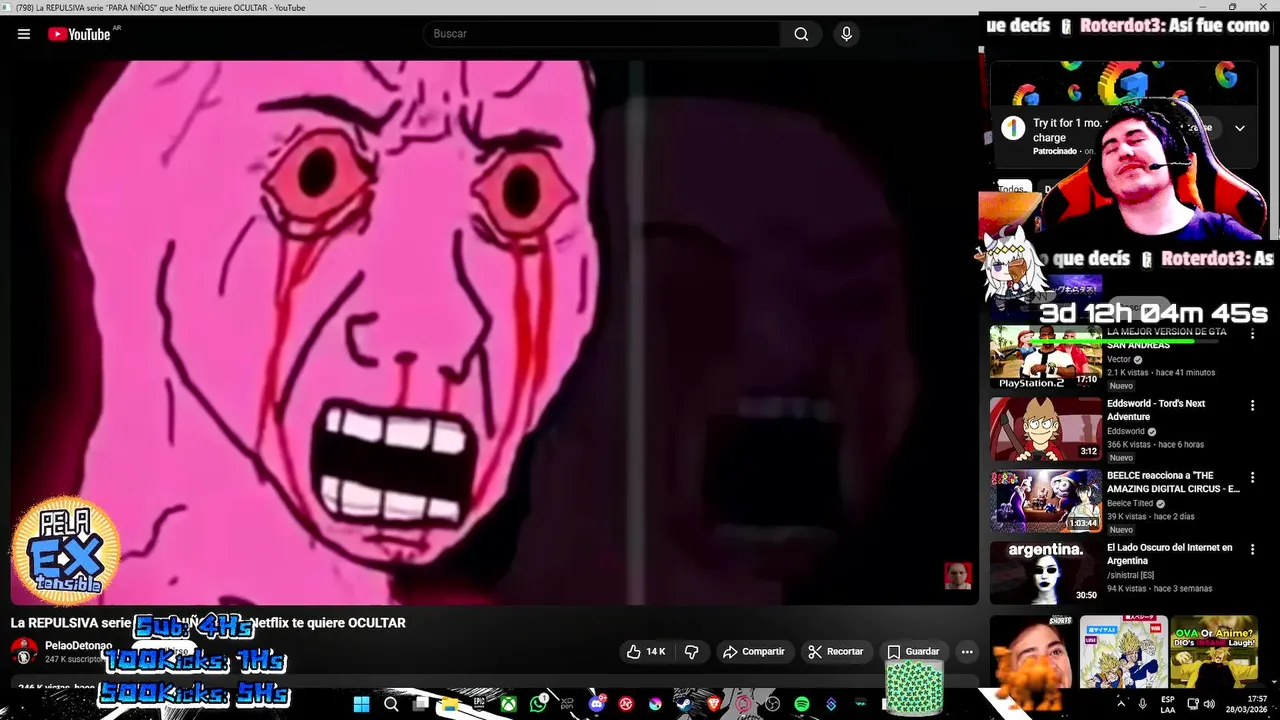Open options for the Eddsworld video

coord(1252,406)
